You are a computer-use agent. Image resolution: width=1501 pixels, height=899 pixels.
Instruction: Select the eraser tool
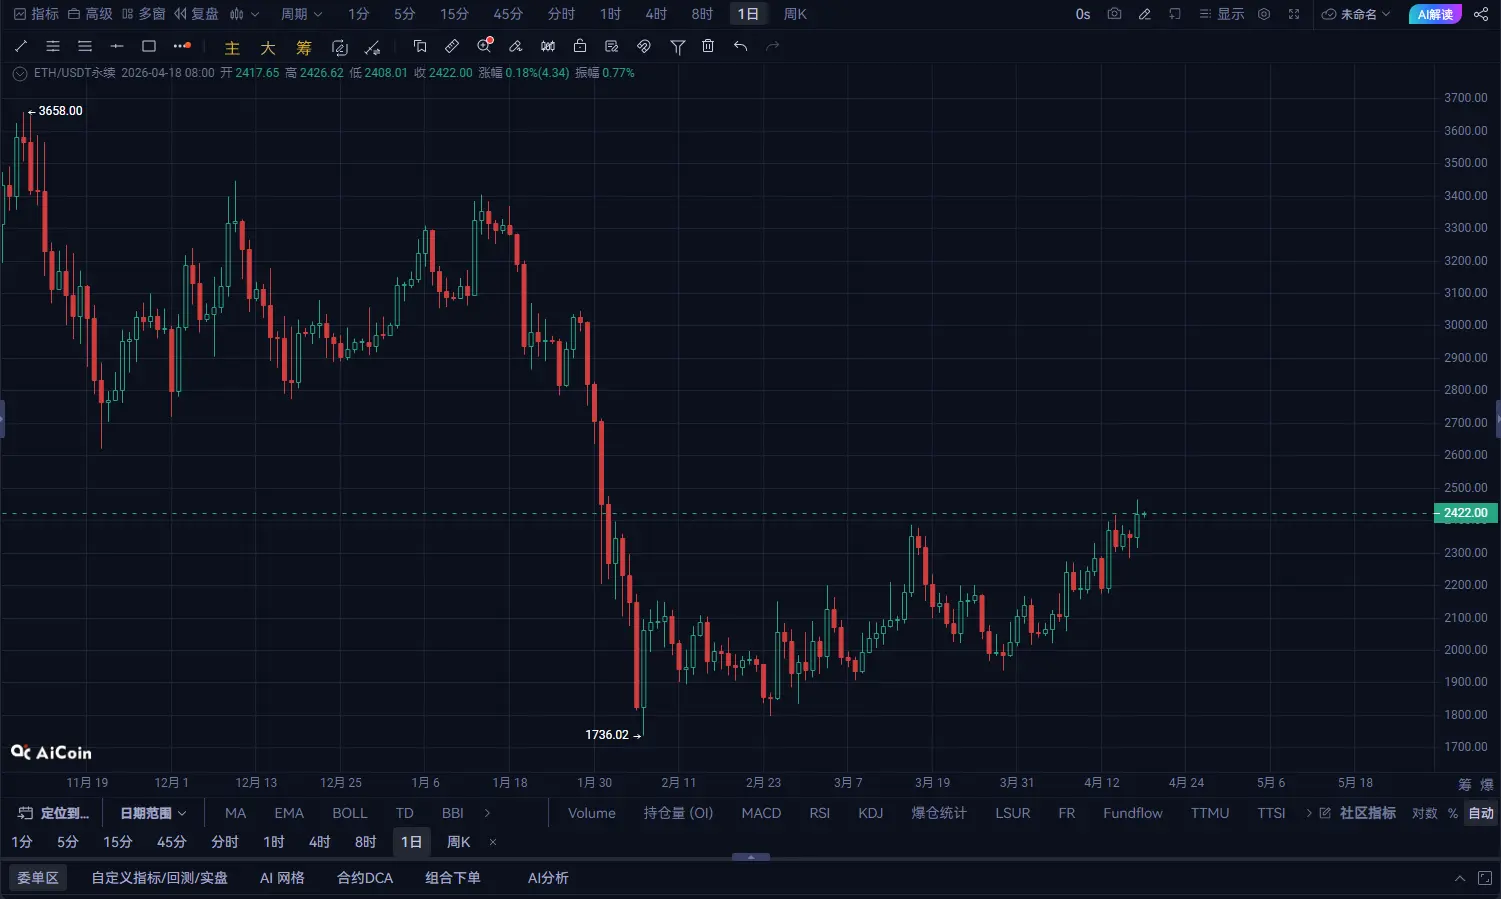point(516,46)
